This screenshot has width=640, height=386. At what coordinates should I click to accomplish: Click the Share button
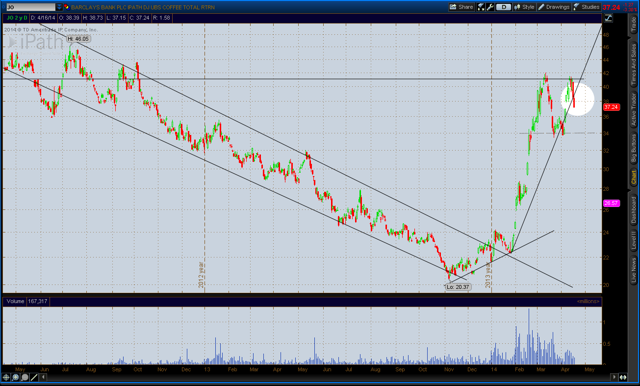pyautogui.click(x=461, y=7)
